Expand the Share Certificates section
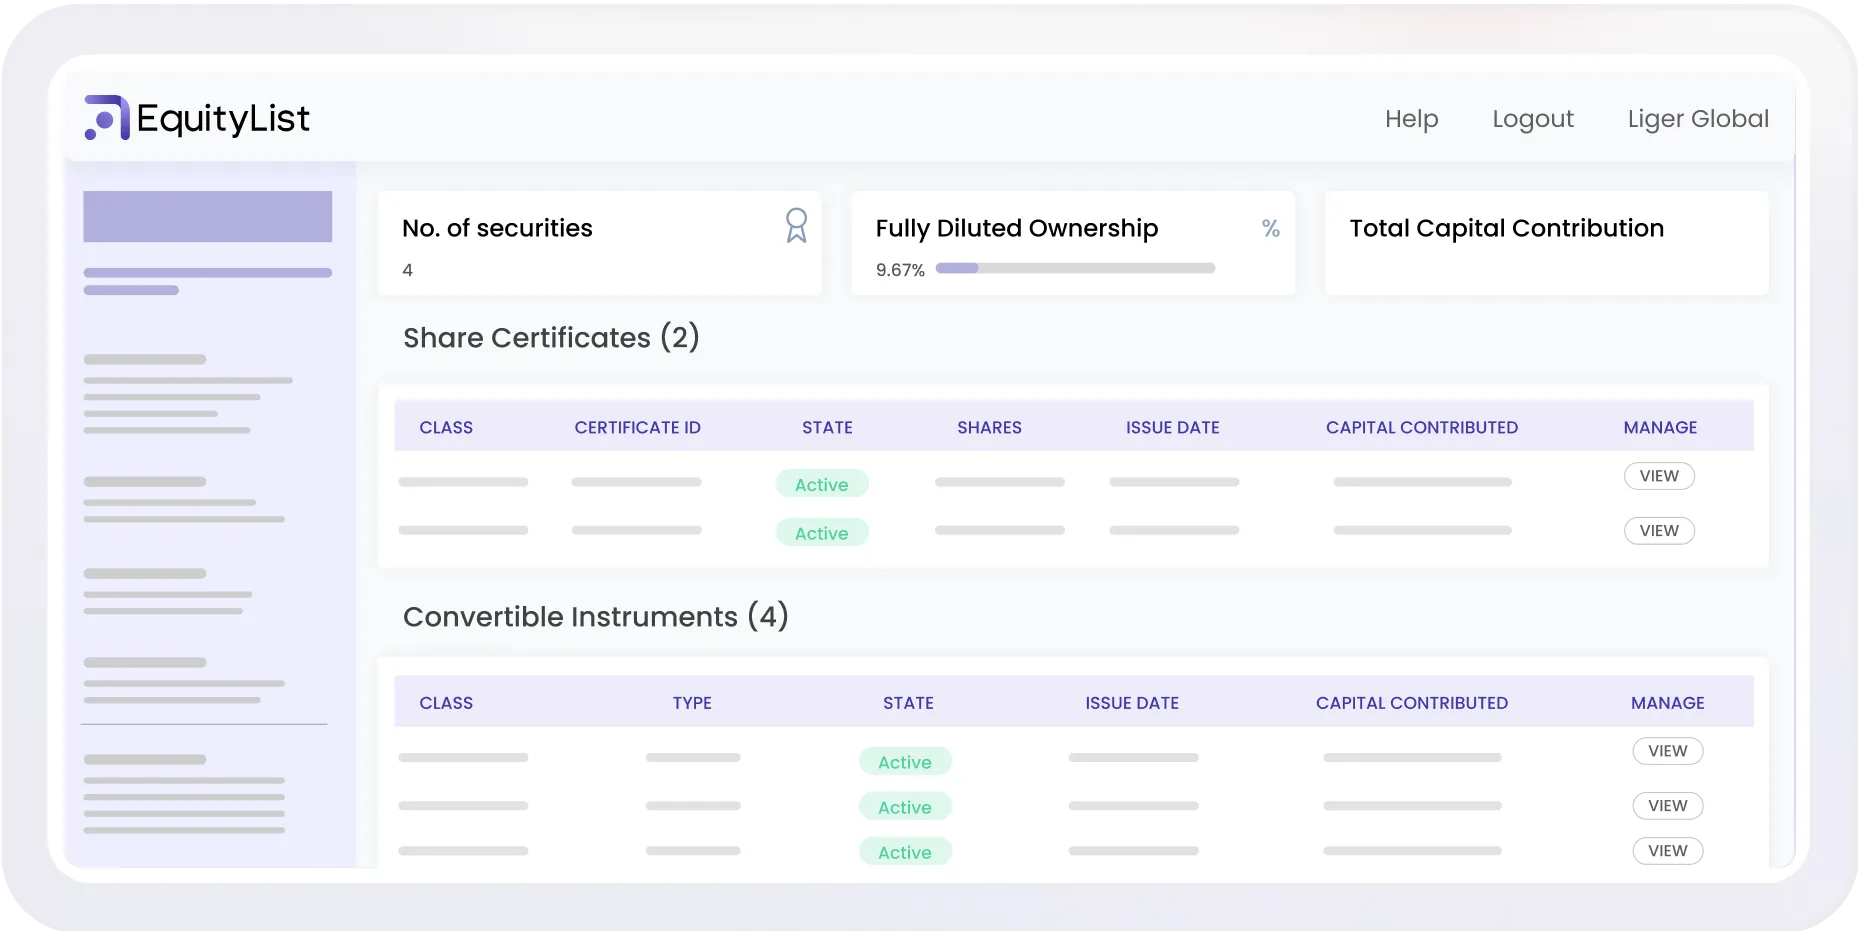Viewport: 1858px width, 931px height. [x=550, y=337]
